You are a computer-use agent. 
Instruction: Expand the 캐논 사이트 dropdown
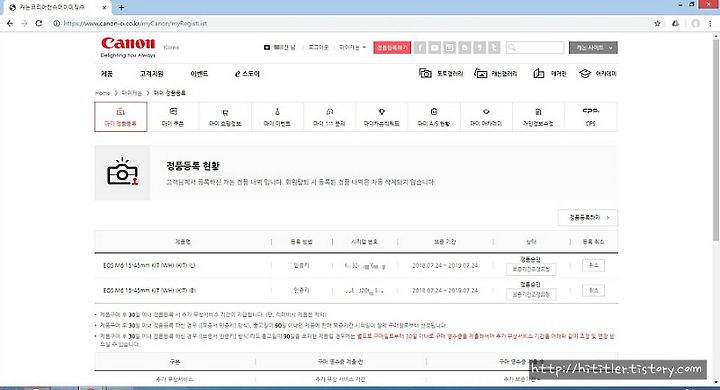[593, 47]
